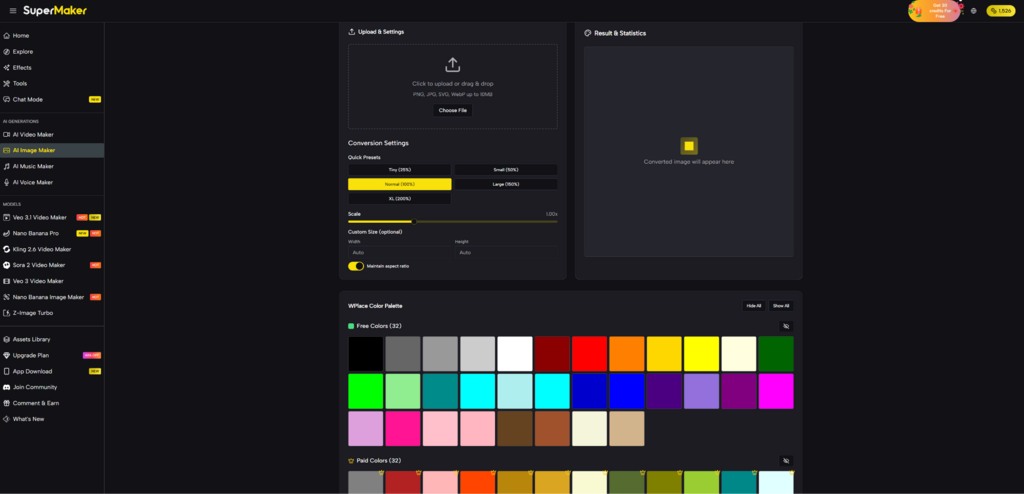This screenshot has width=1024, height=494.
Task: Click the Hide All palette button
Action: pyautogui.click(x=753, y=305)
